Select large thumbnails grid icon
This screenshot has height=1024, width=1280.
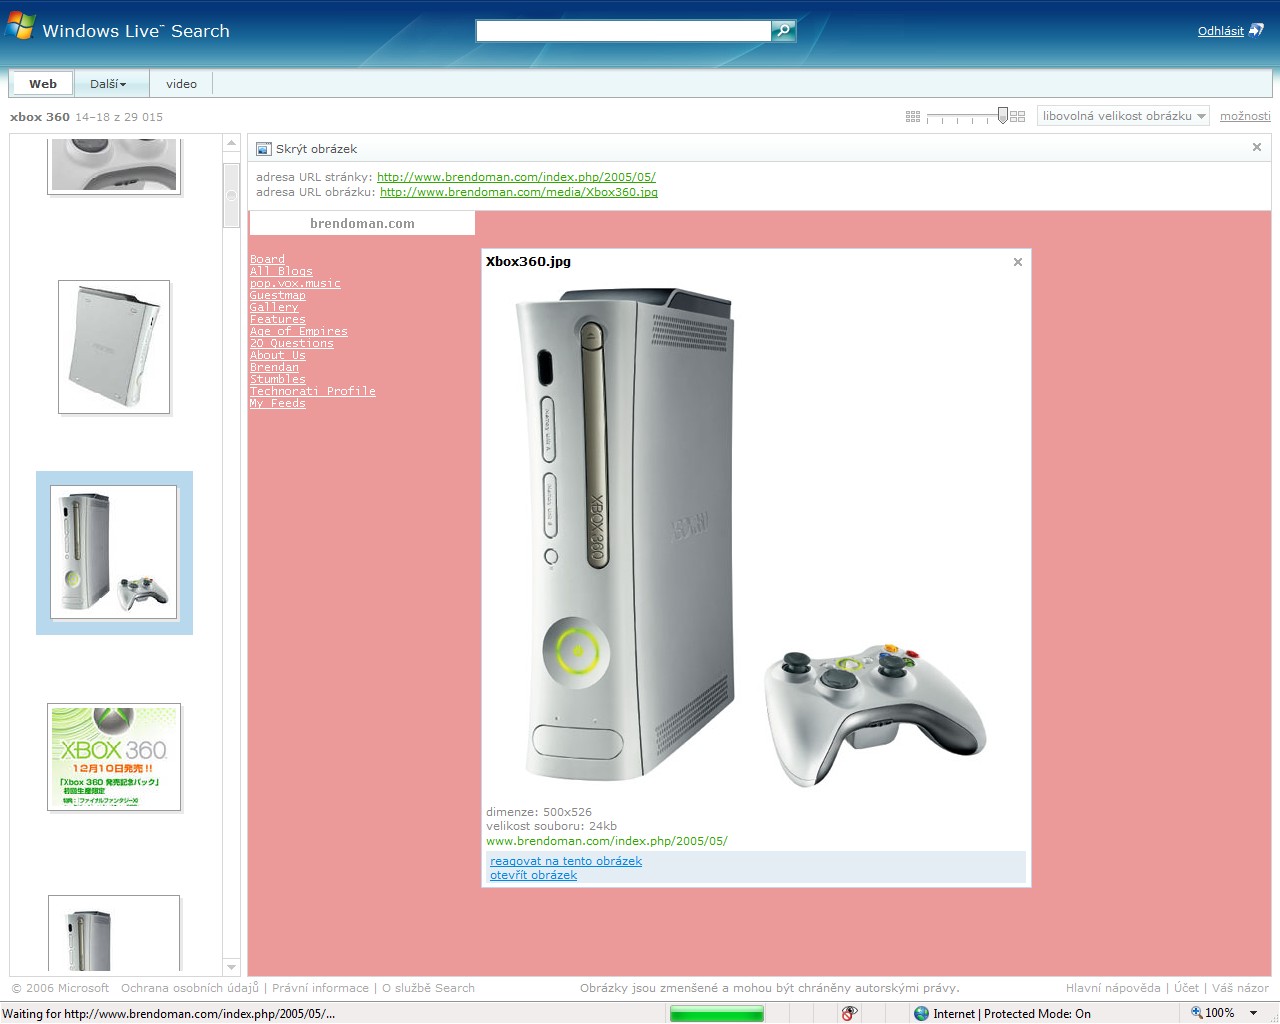[x=1018, y=117]
